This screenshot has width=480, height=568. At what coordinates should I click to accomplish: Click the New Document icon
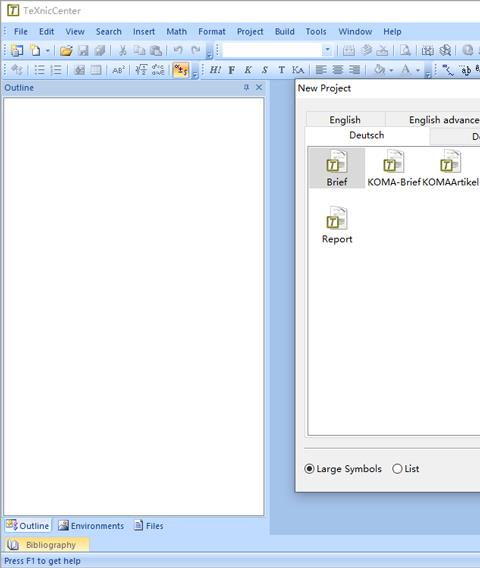pos(35,50)
